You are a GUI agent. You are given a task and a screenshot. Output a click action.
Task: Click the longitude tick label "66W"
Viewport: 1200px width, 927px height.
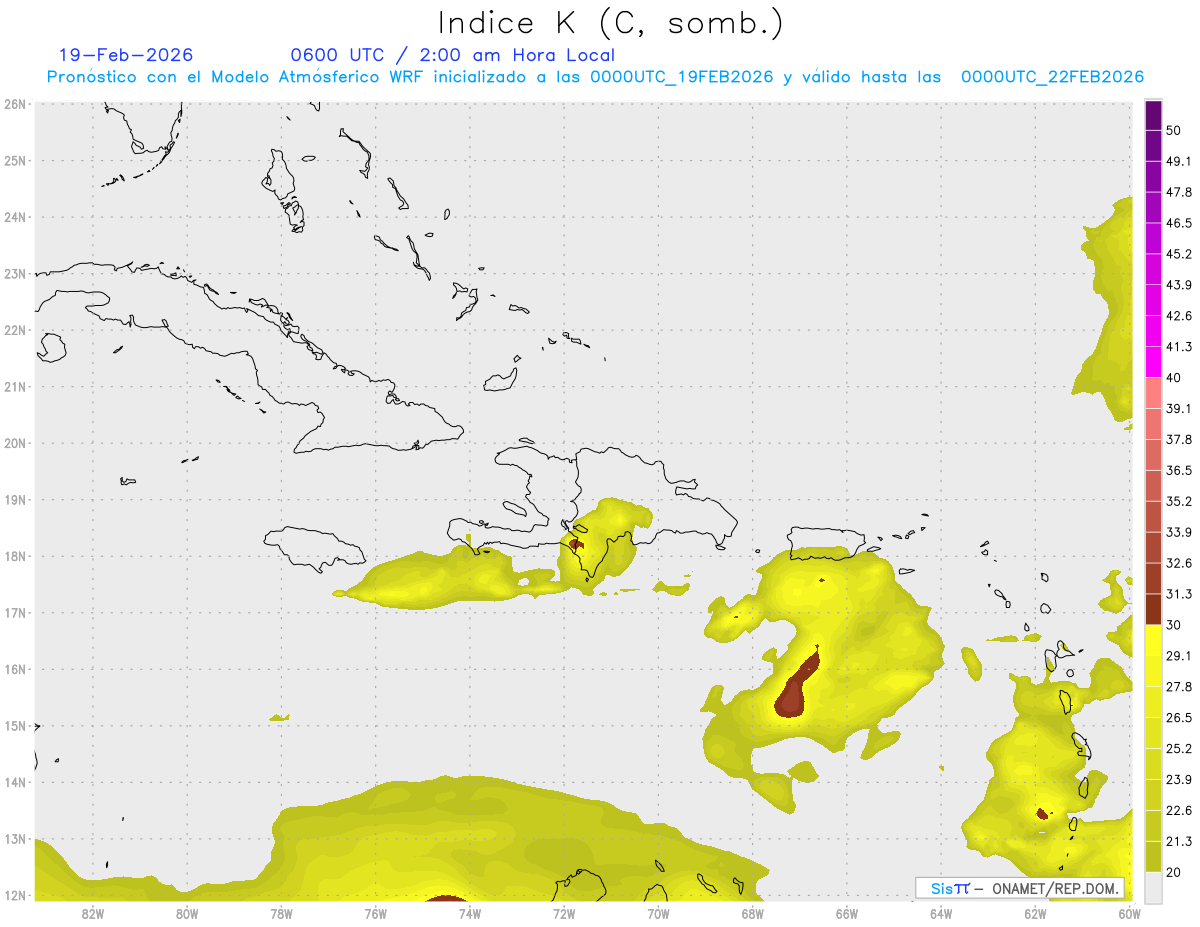point(847,914)
